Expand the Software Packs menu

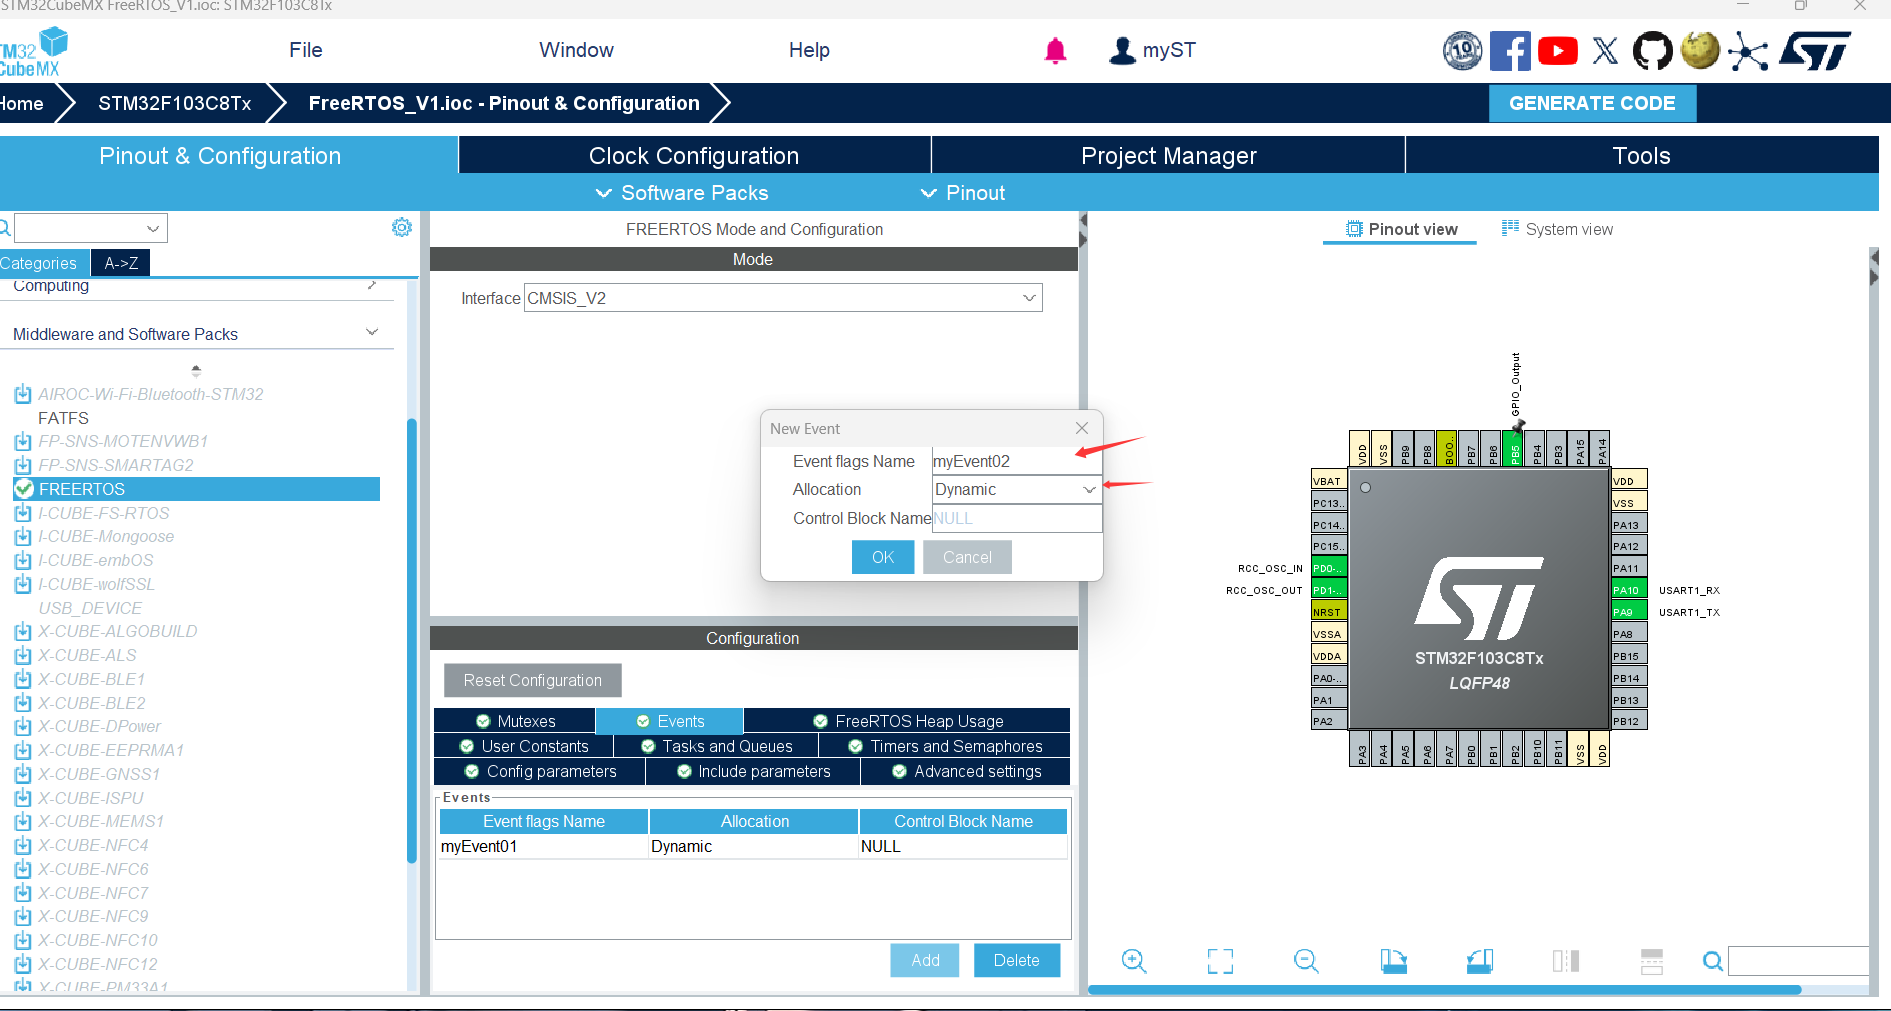[x=682, y=193]
